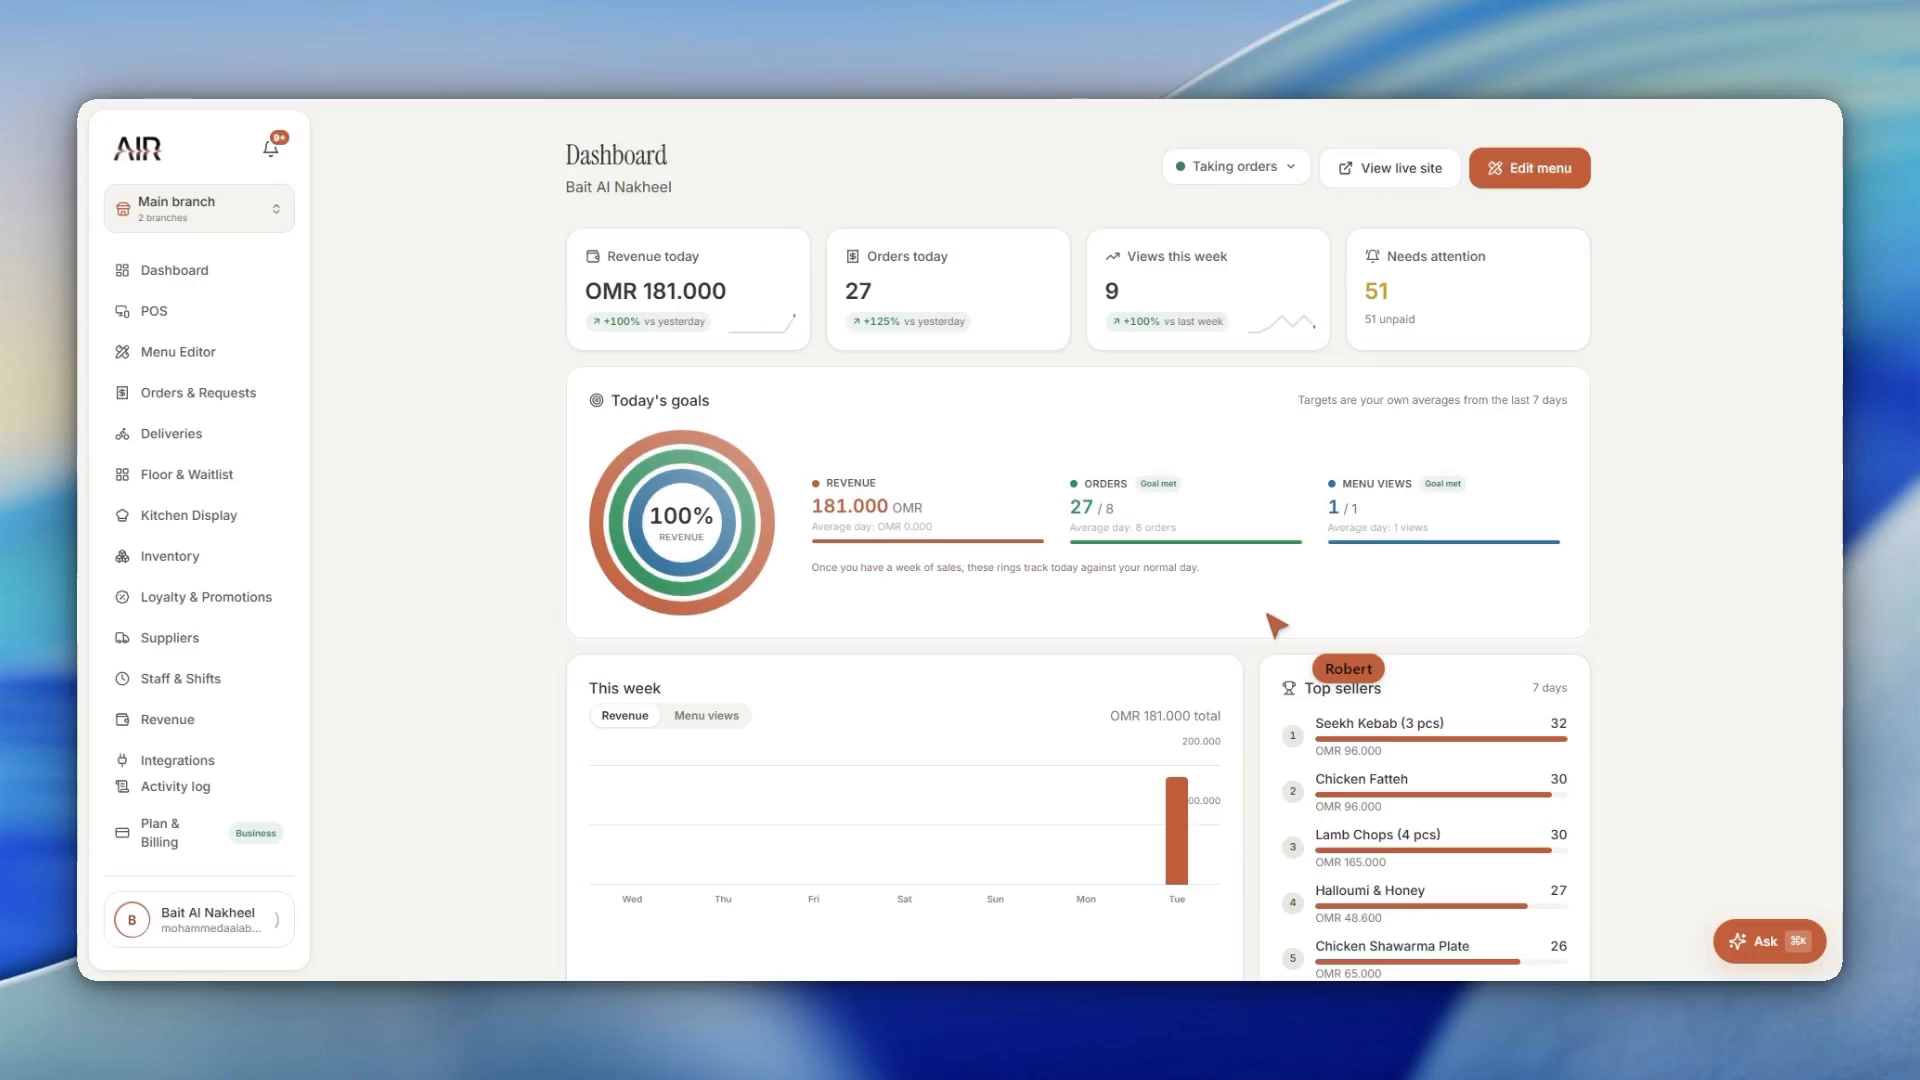
Task: Click the Views this week sparkline
Action: click(x=1283, y=323)
